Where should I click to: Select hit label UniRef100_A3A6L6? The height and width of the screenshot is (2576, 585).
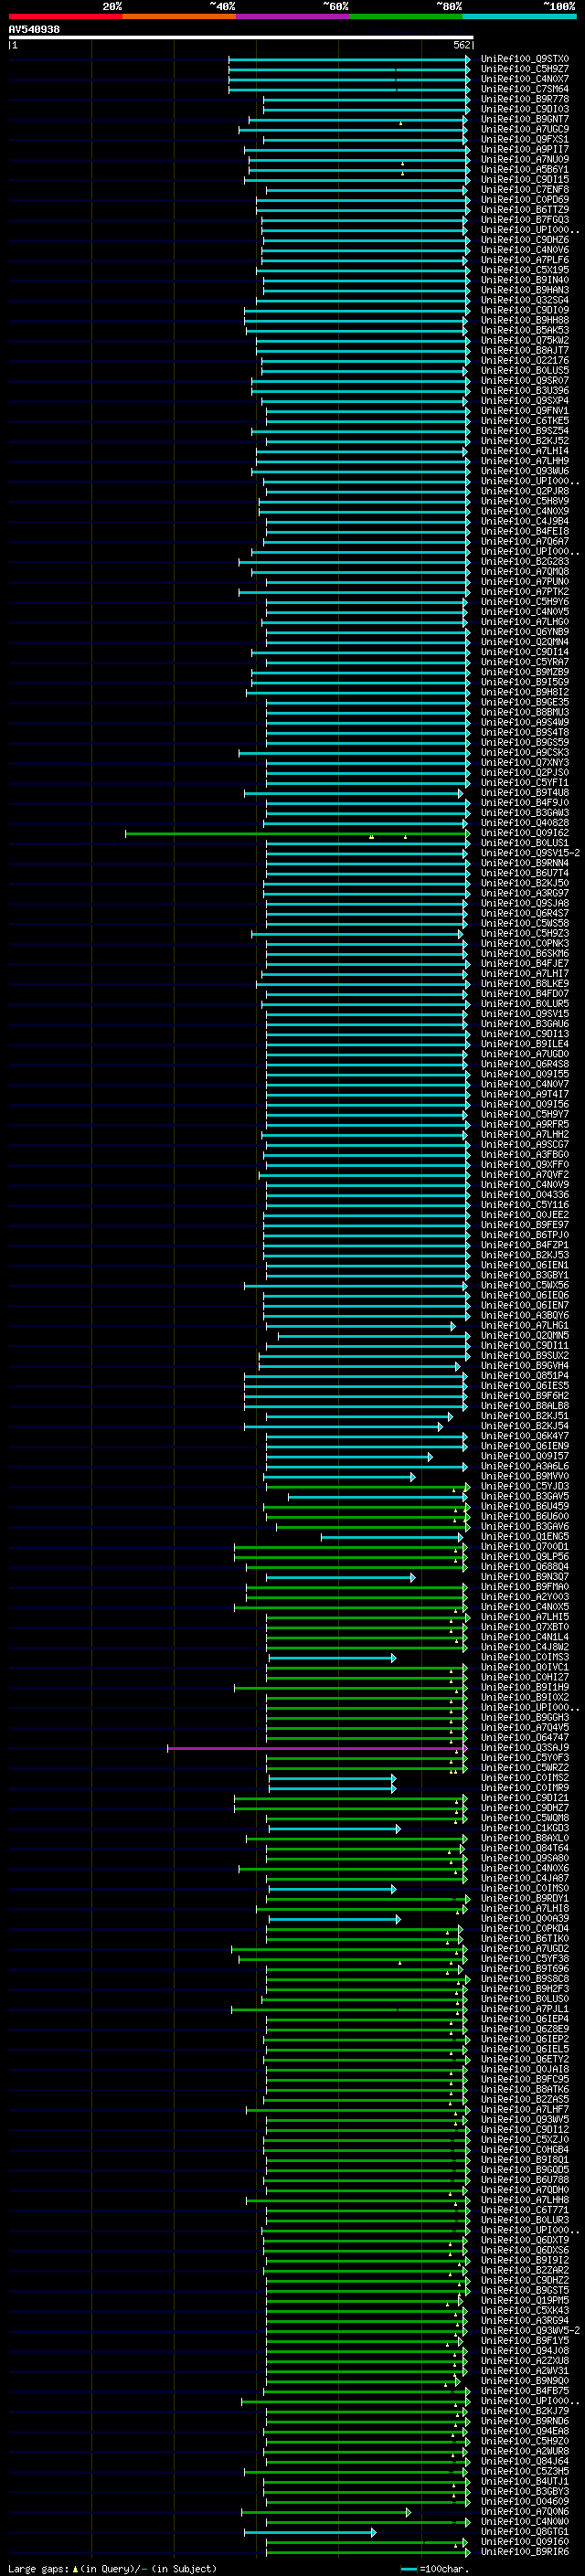pyautogui.click(x=524, y=1466)
